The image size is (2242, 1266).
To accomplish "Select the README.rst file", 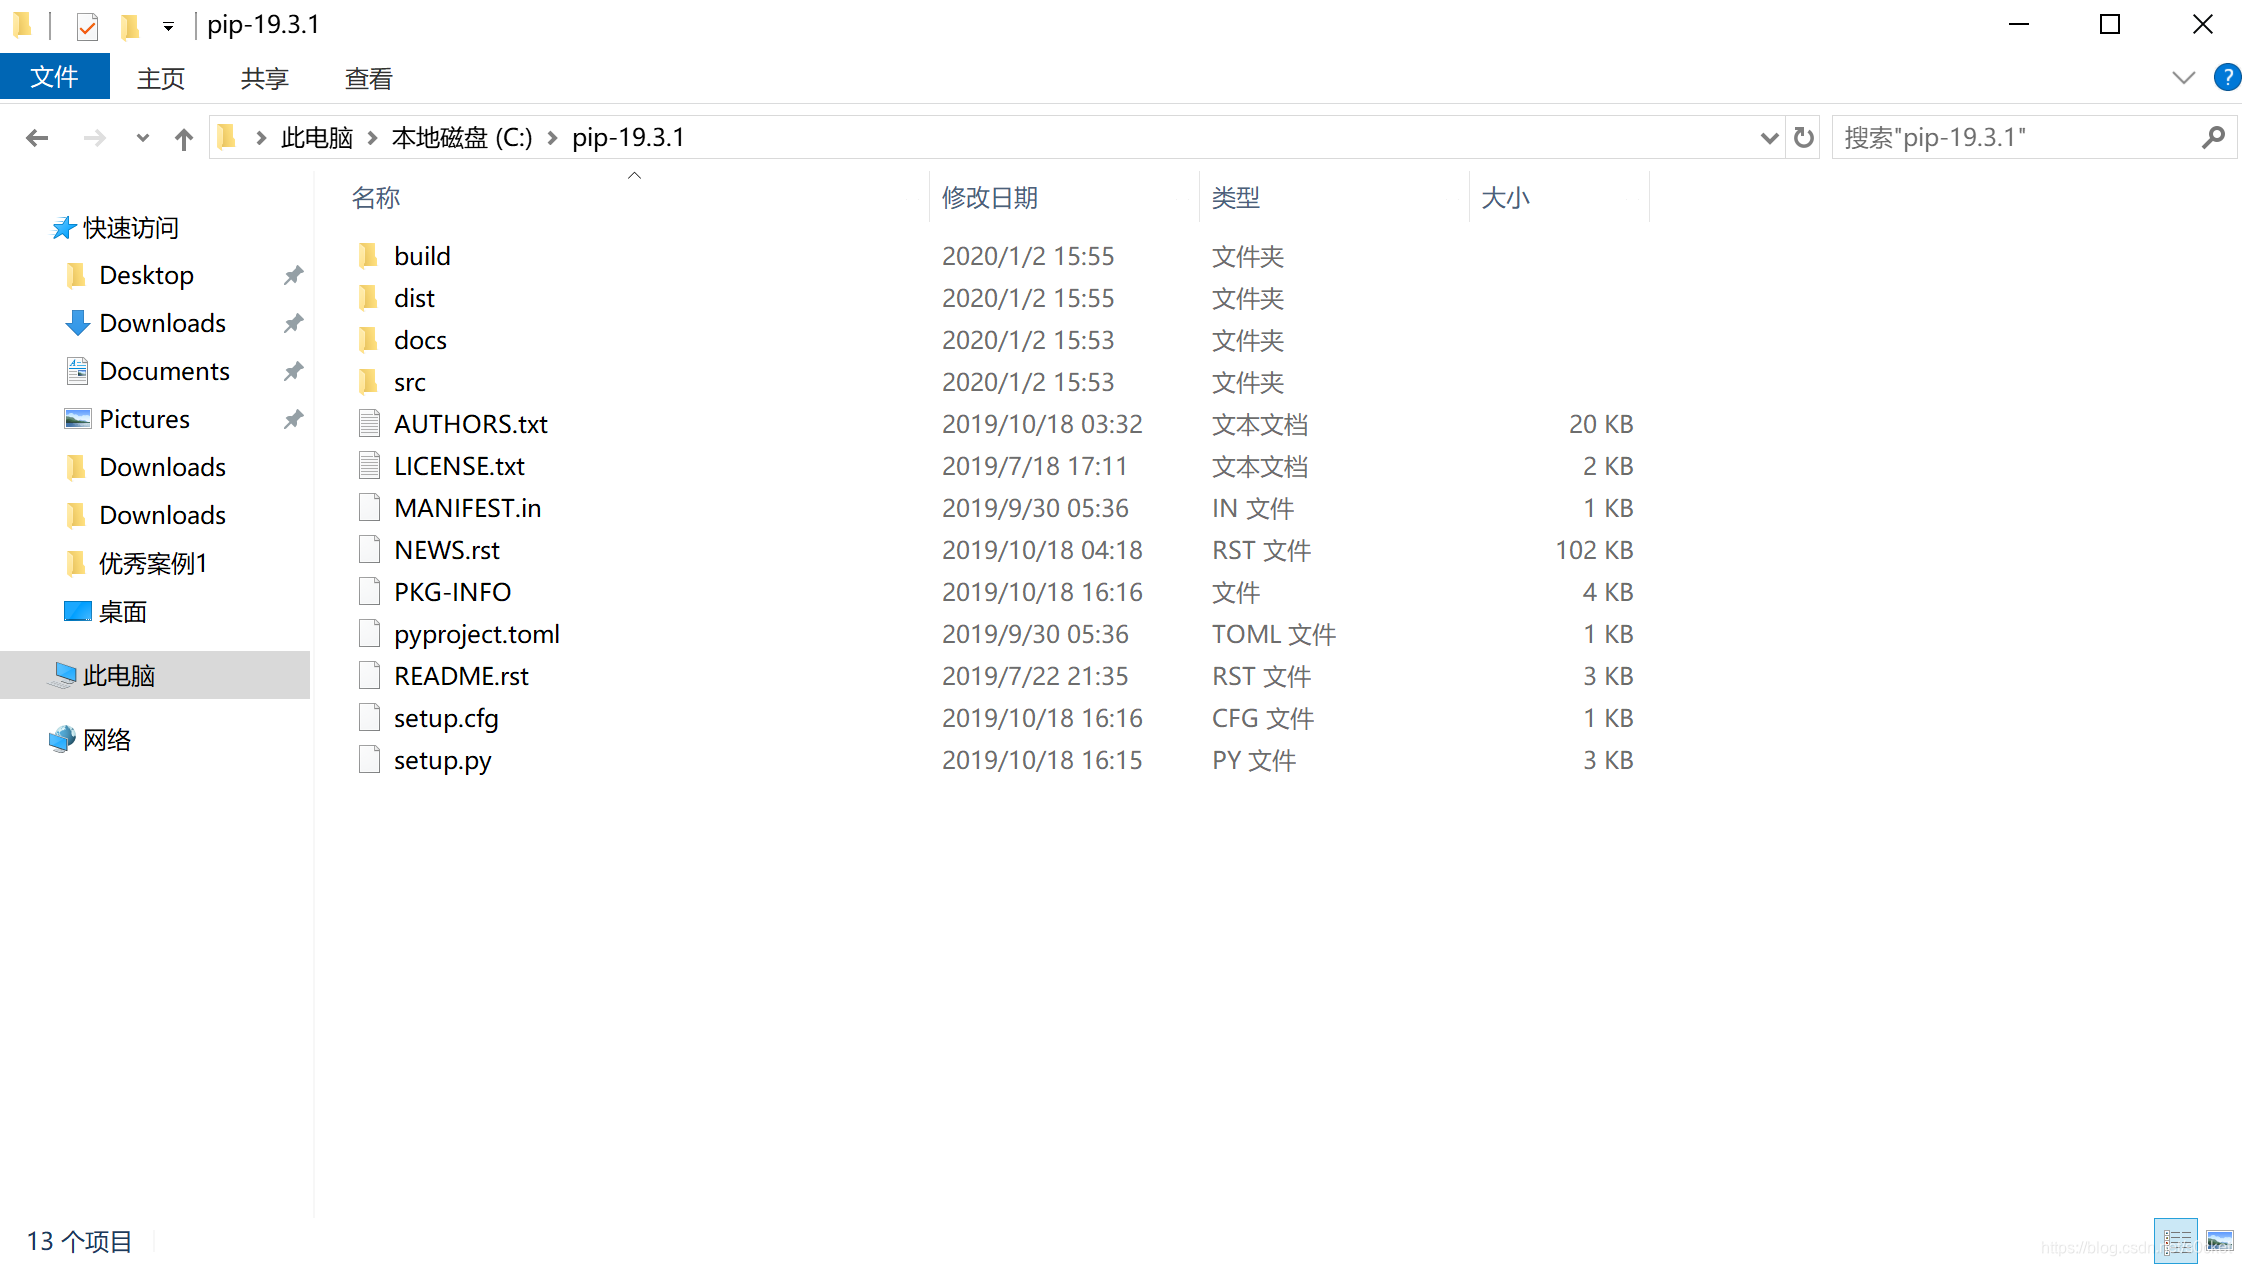I will click(461, 676).
